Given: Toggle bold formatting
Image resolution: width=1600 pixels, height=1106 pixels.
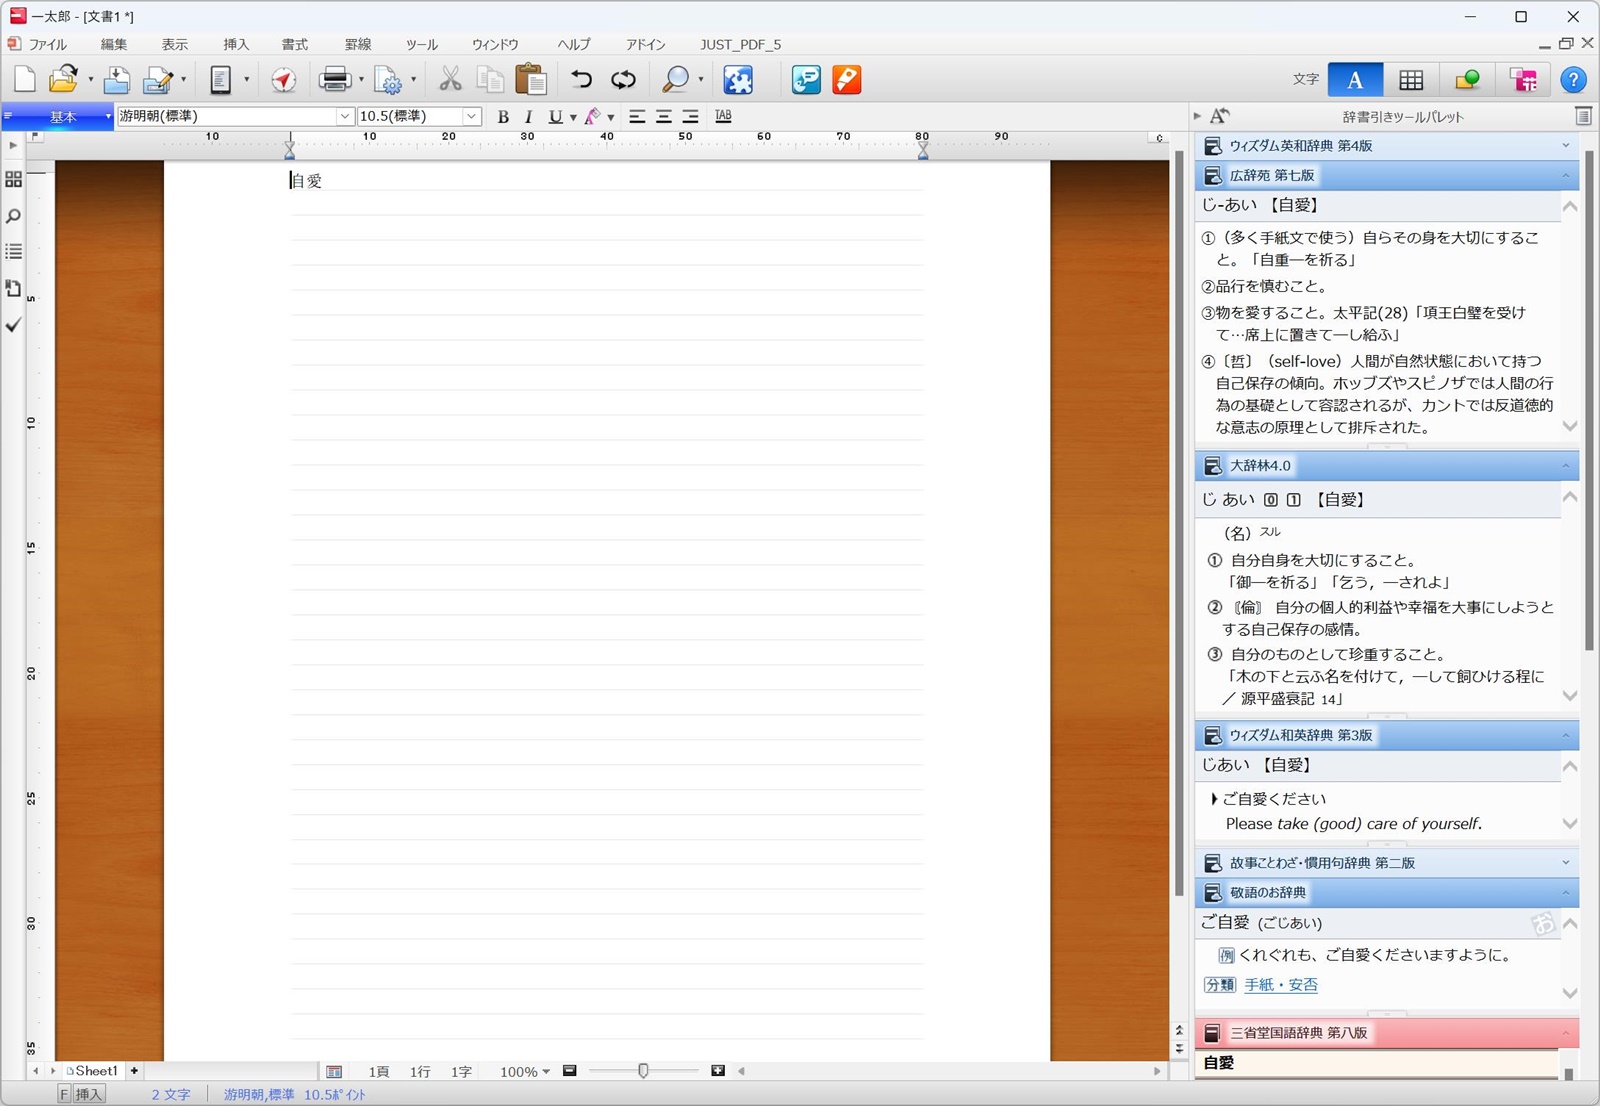Looking at the screenshot, I should tap(503, 116).
